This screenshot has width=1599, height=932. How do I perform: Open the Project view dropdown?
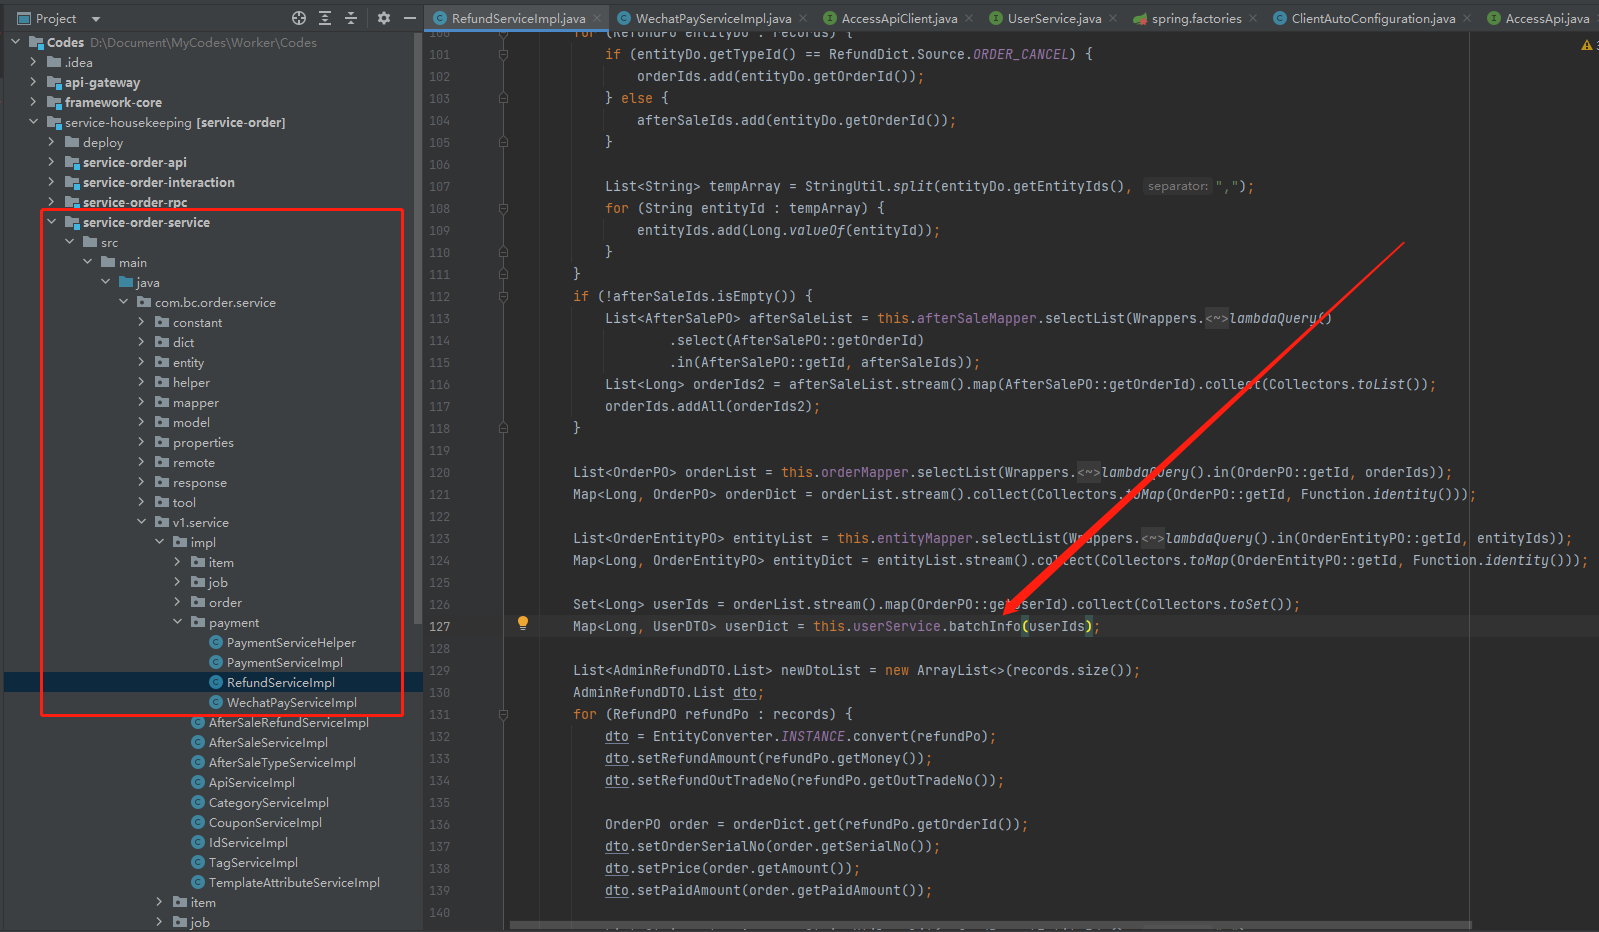coord(96,19)
